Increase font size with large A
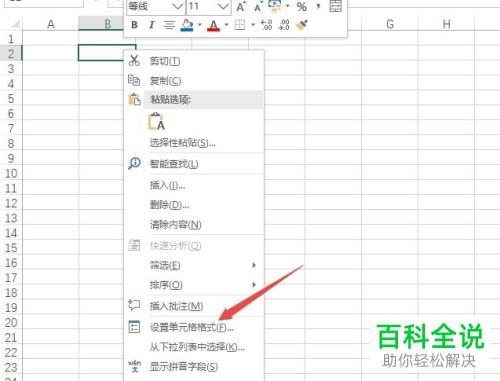The image size is (500, 381). click(x=241, y=6)
